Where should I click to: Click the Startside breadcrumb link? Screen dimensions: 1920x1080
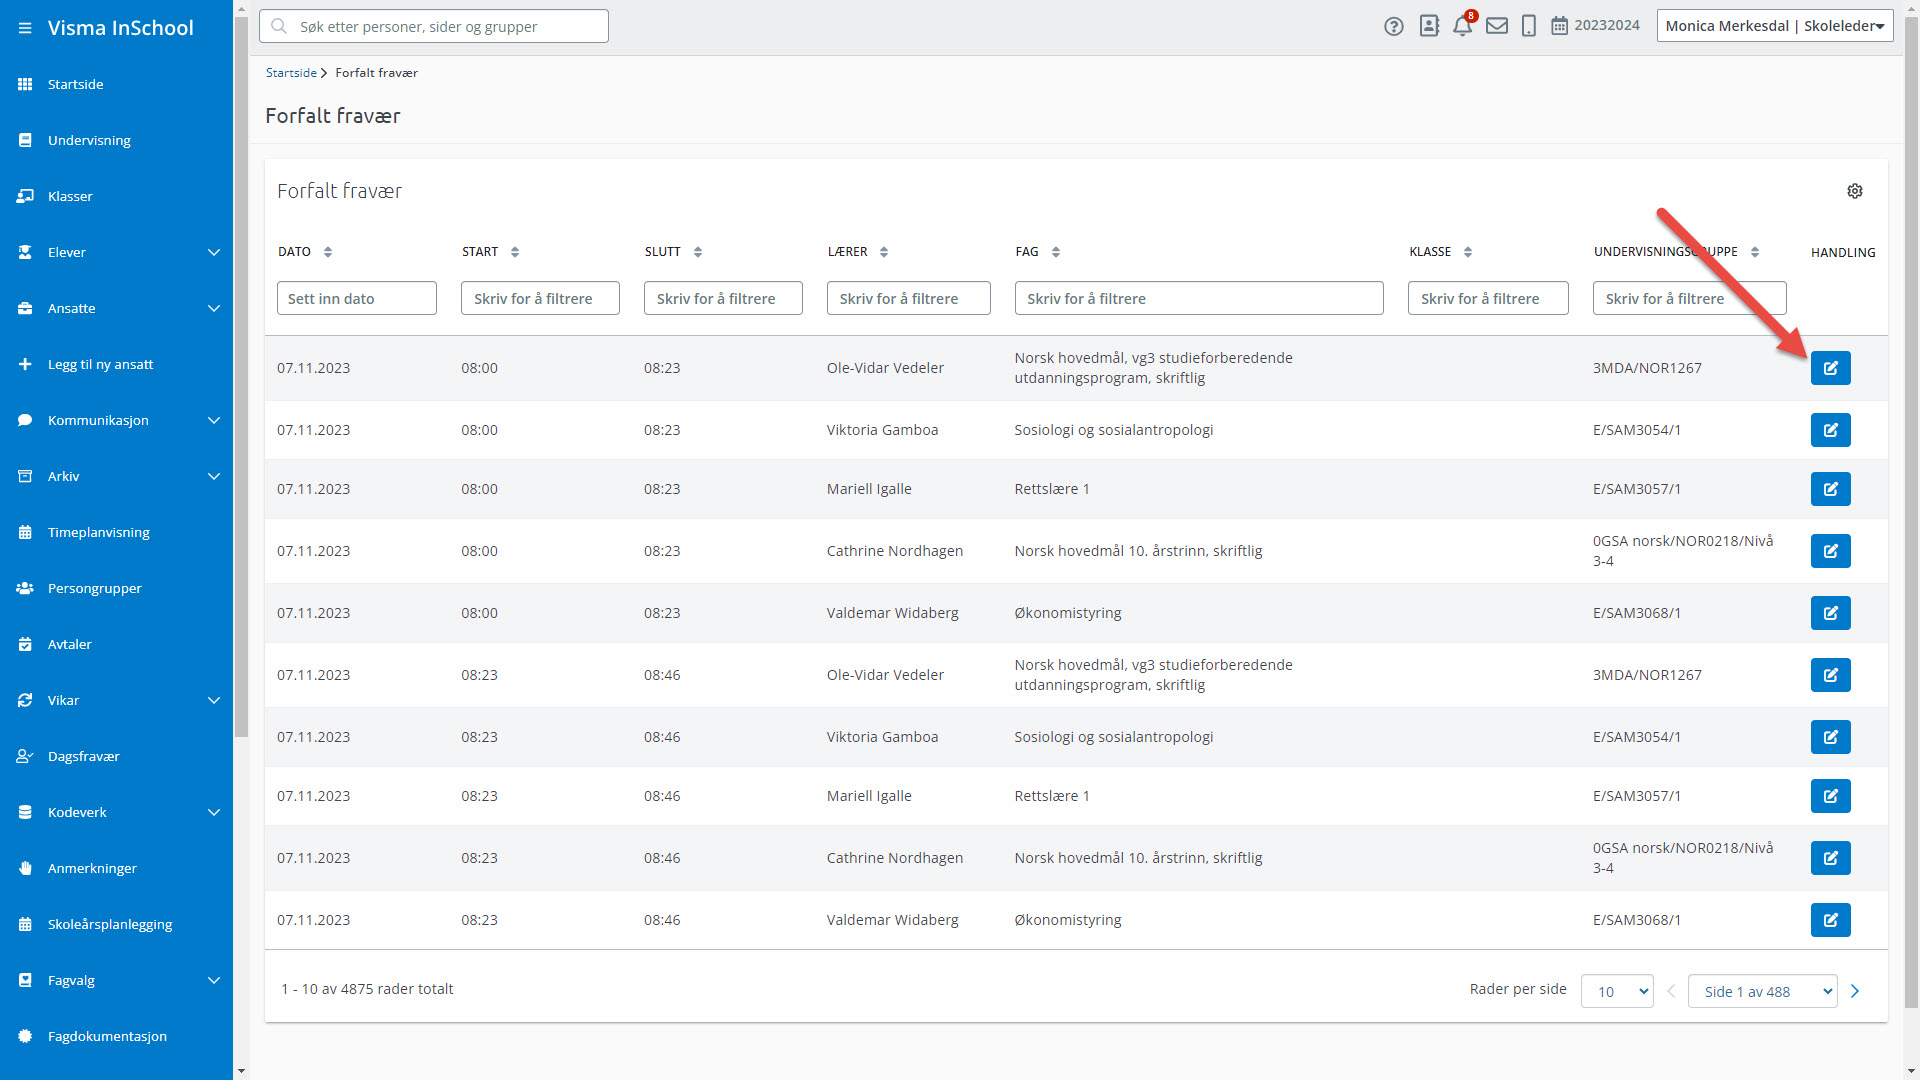click(x=291, y=73)
